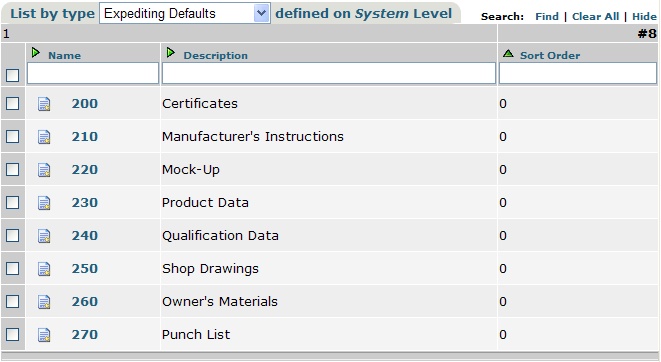The height and width of the screenshot is (362, 661).
Task: Open document icon for row 200
Action: click(44, 104)
